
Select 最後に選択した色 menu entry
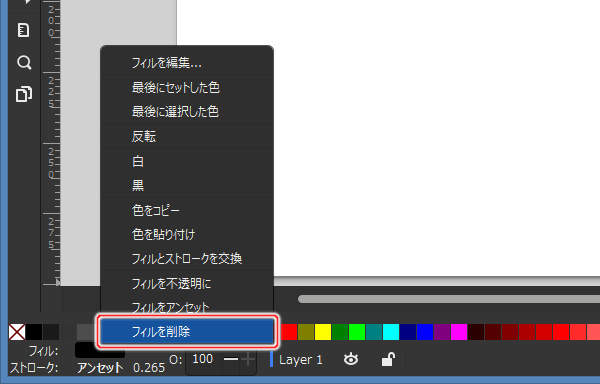187,112
